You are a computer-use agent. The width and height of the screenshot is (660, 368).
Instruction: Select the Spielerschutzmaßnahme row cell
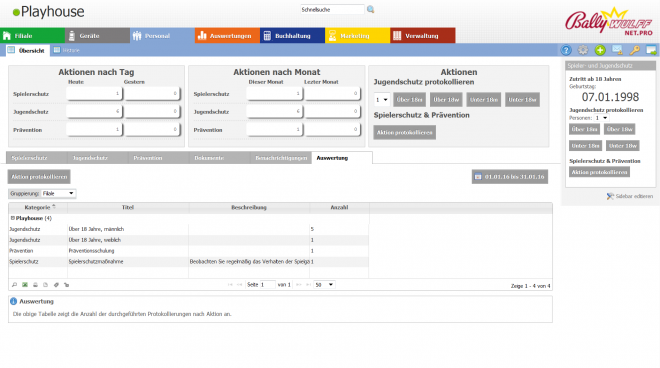128,261
